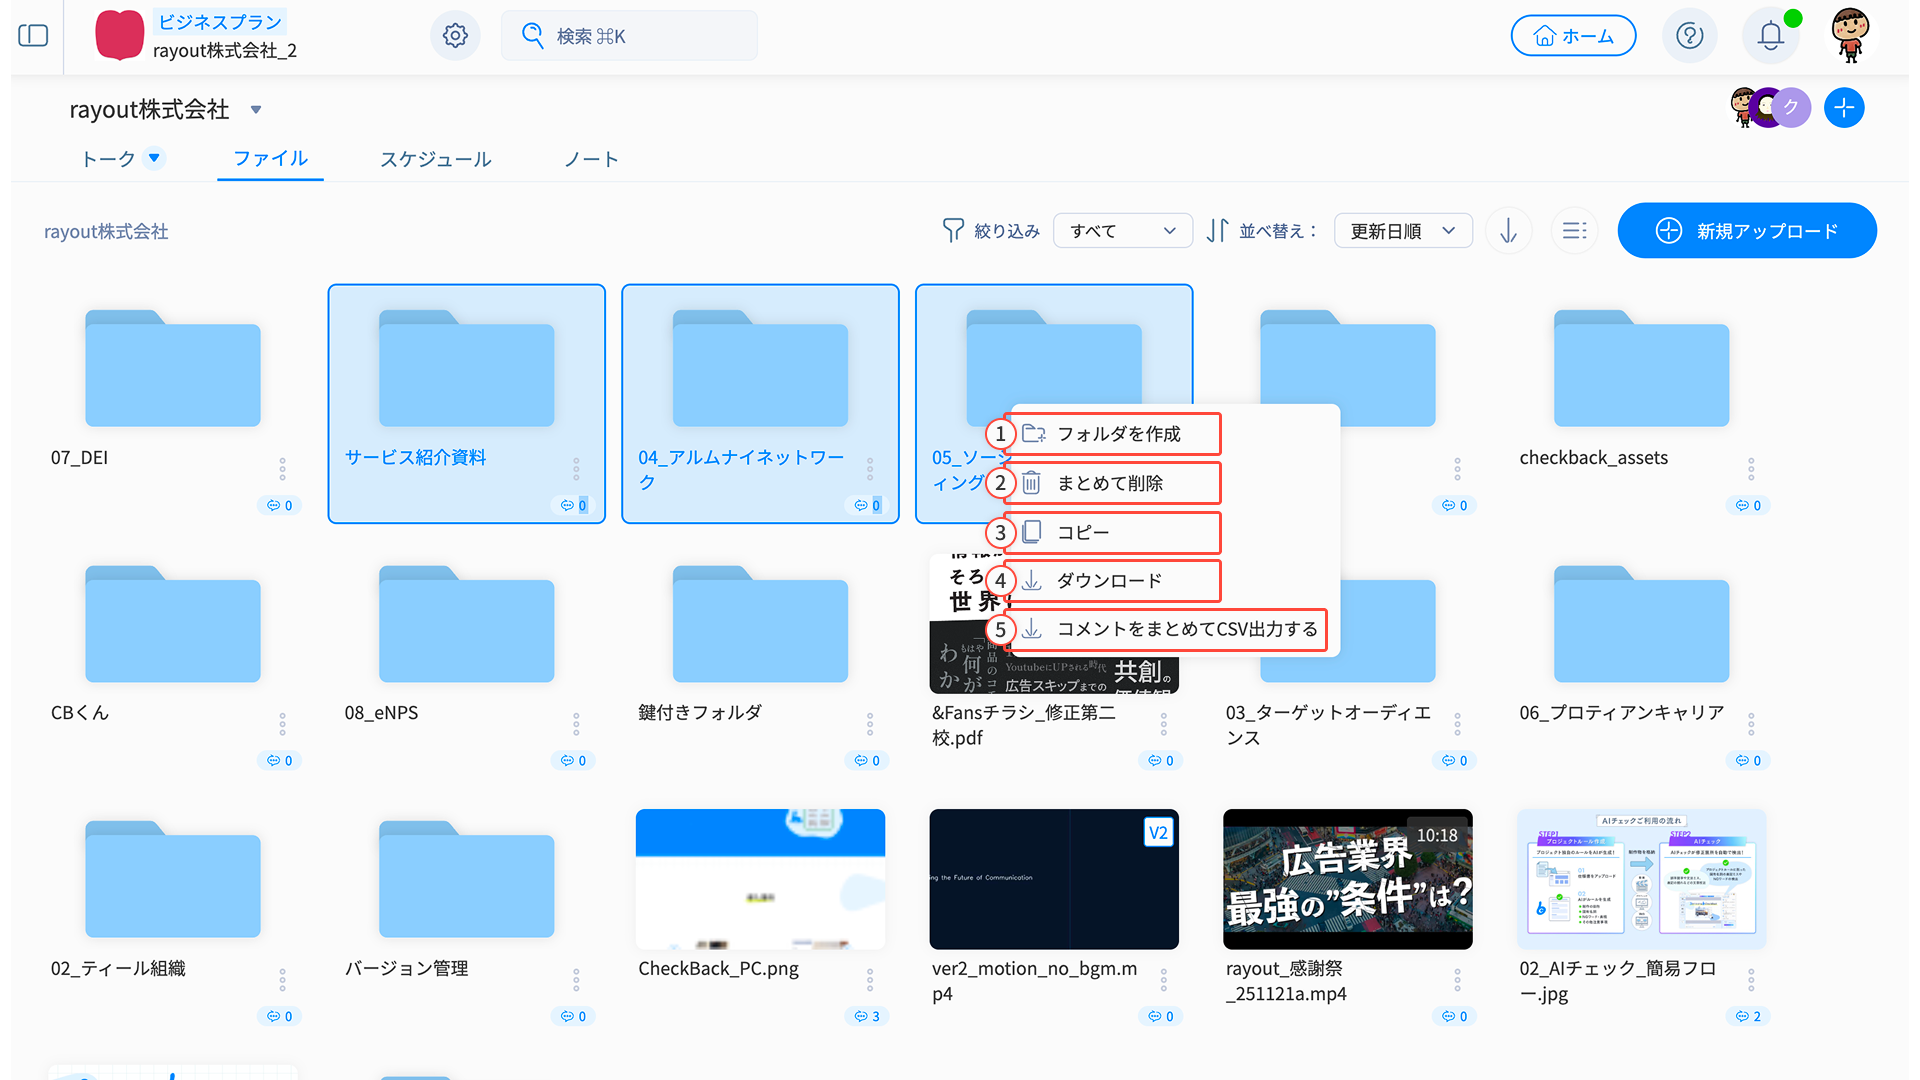Open notifications bell icon
The image size is (1920, 1080).
1770,36
